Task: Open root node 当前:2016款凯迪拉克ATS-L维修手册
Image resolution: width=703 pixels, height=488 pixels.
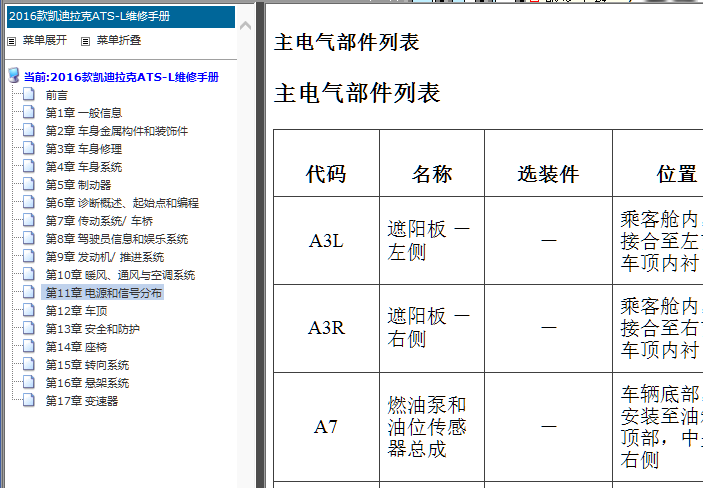Action: (x=121, y=77)
